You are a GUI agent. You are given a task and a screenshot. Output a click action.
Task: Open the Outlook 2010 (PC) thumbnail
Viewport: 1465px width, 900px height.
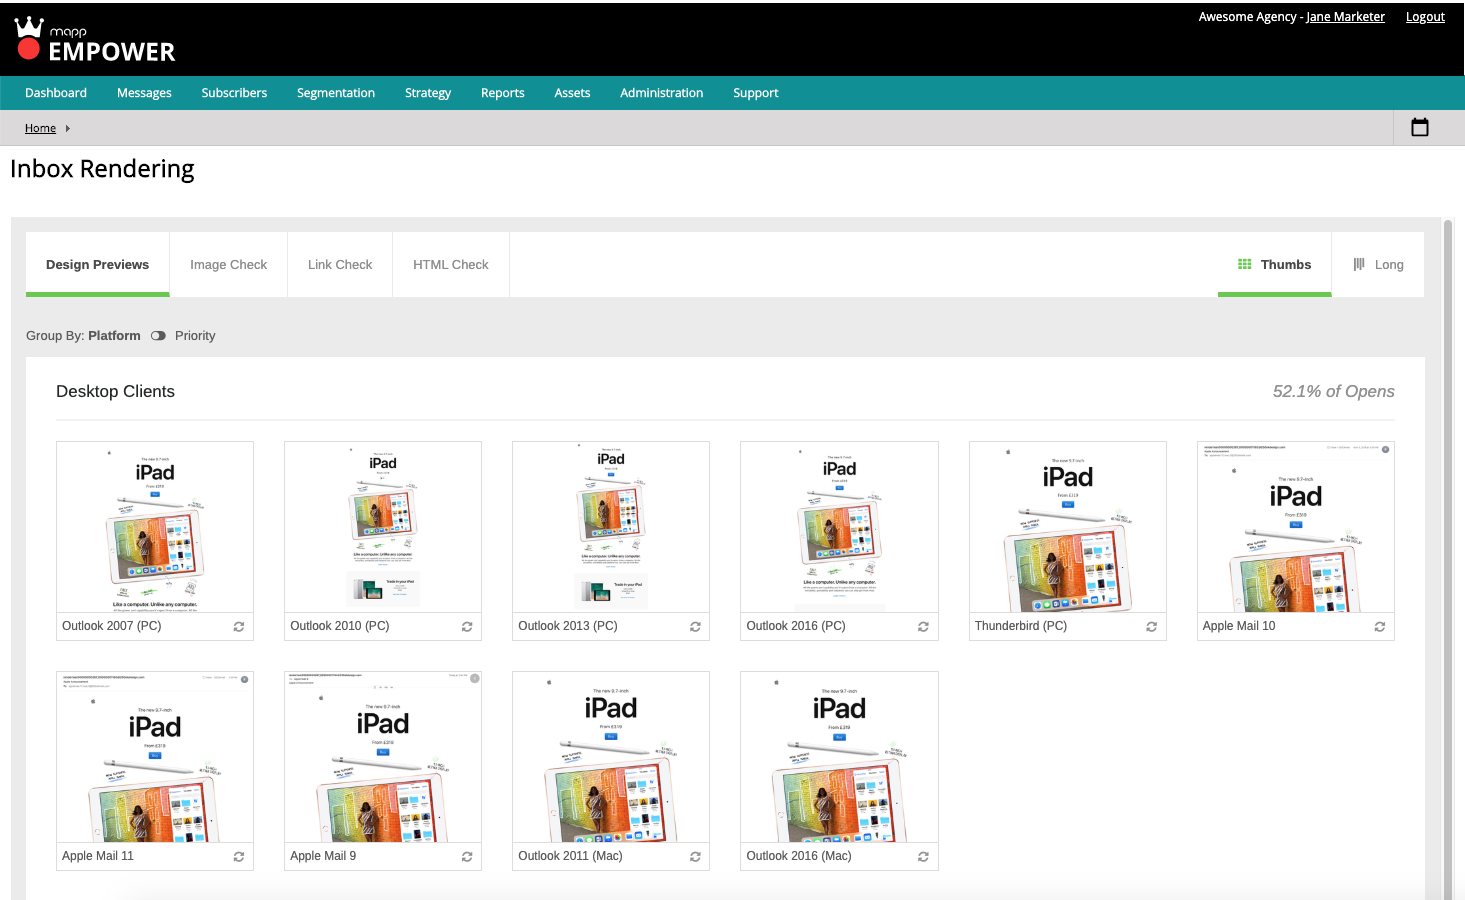[x=383, y=527]
